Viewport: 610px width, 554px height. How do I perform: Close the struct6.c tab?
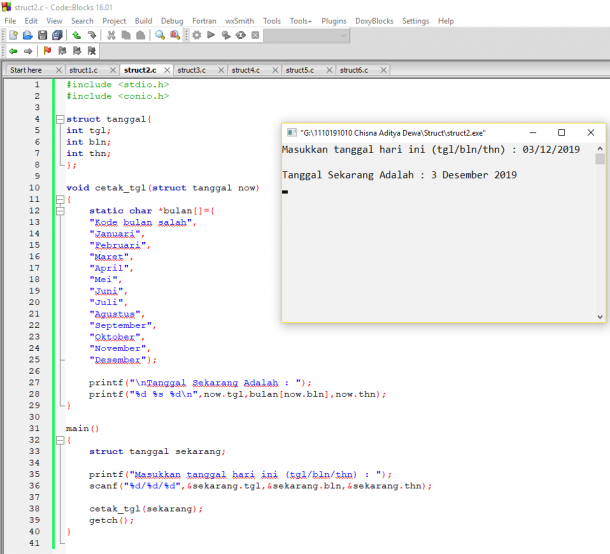[384, 70]
